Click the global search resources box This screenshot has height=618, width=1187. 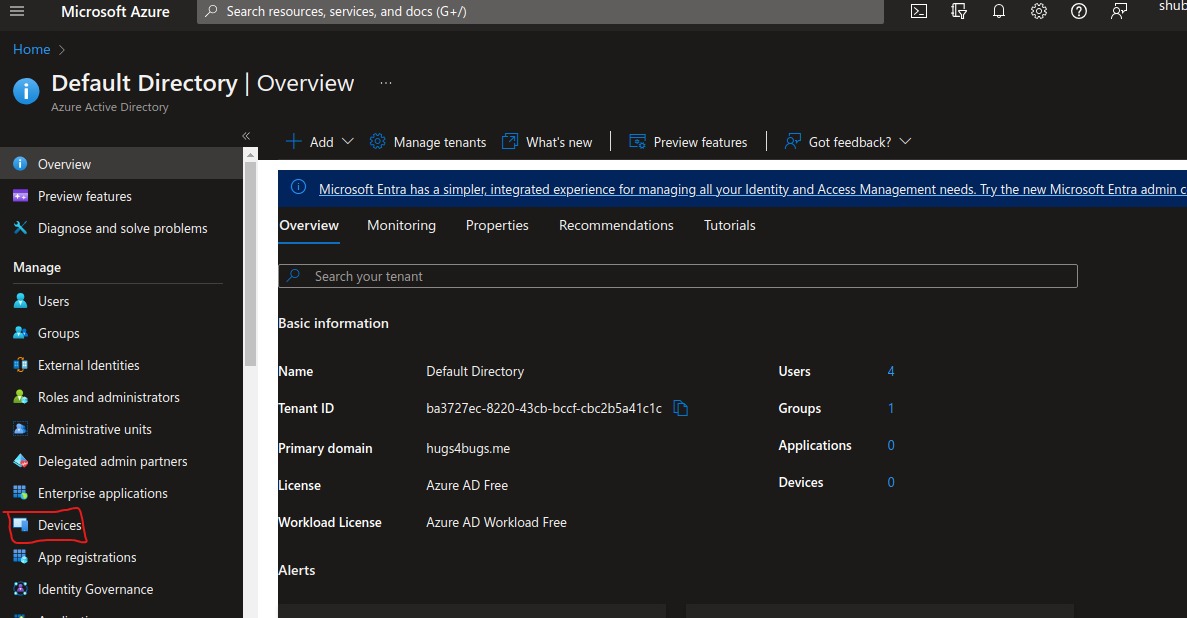click(541, 11)
